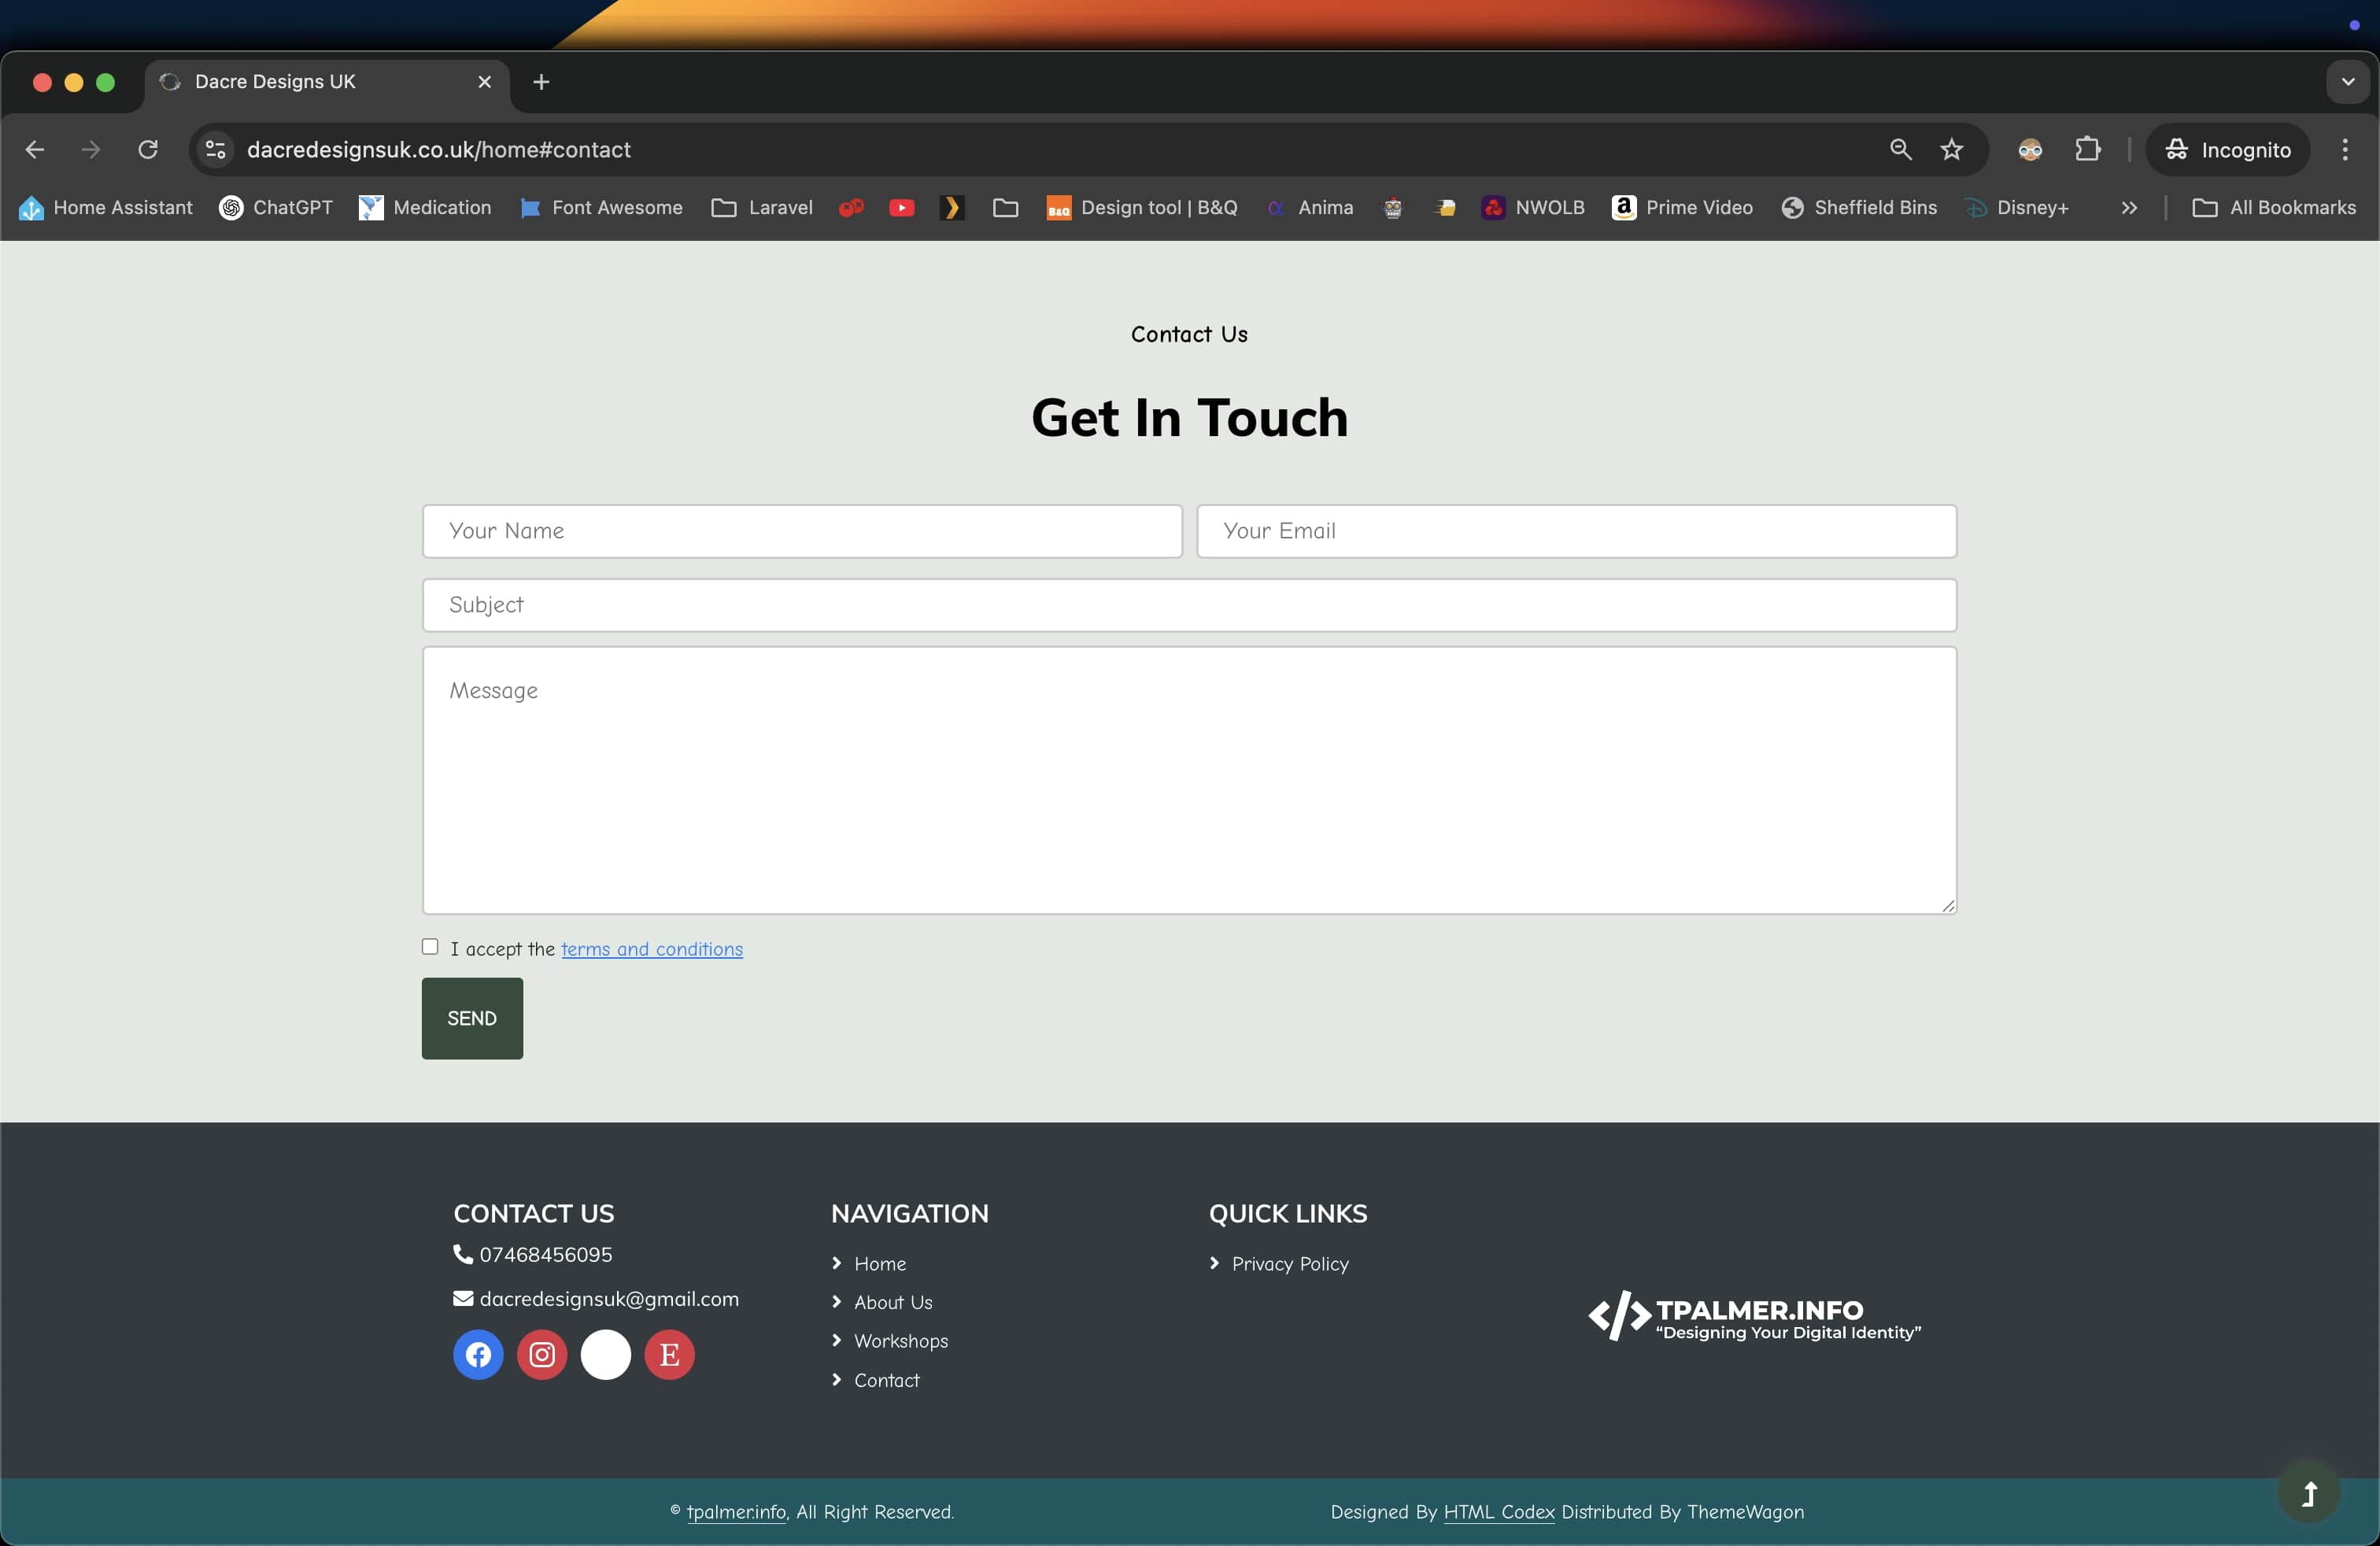2380x1546 pixels.
Task: Open the Facebook social icon in the footer
Action: pyautogui.click(x=478, y=1354)
